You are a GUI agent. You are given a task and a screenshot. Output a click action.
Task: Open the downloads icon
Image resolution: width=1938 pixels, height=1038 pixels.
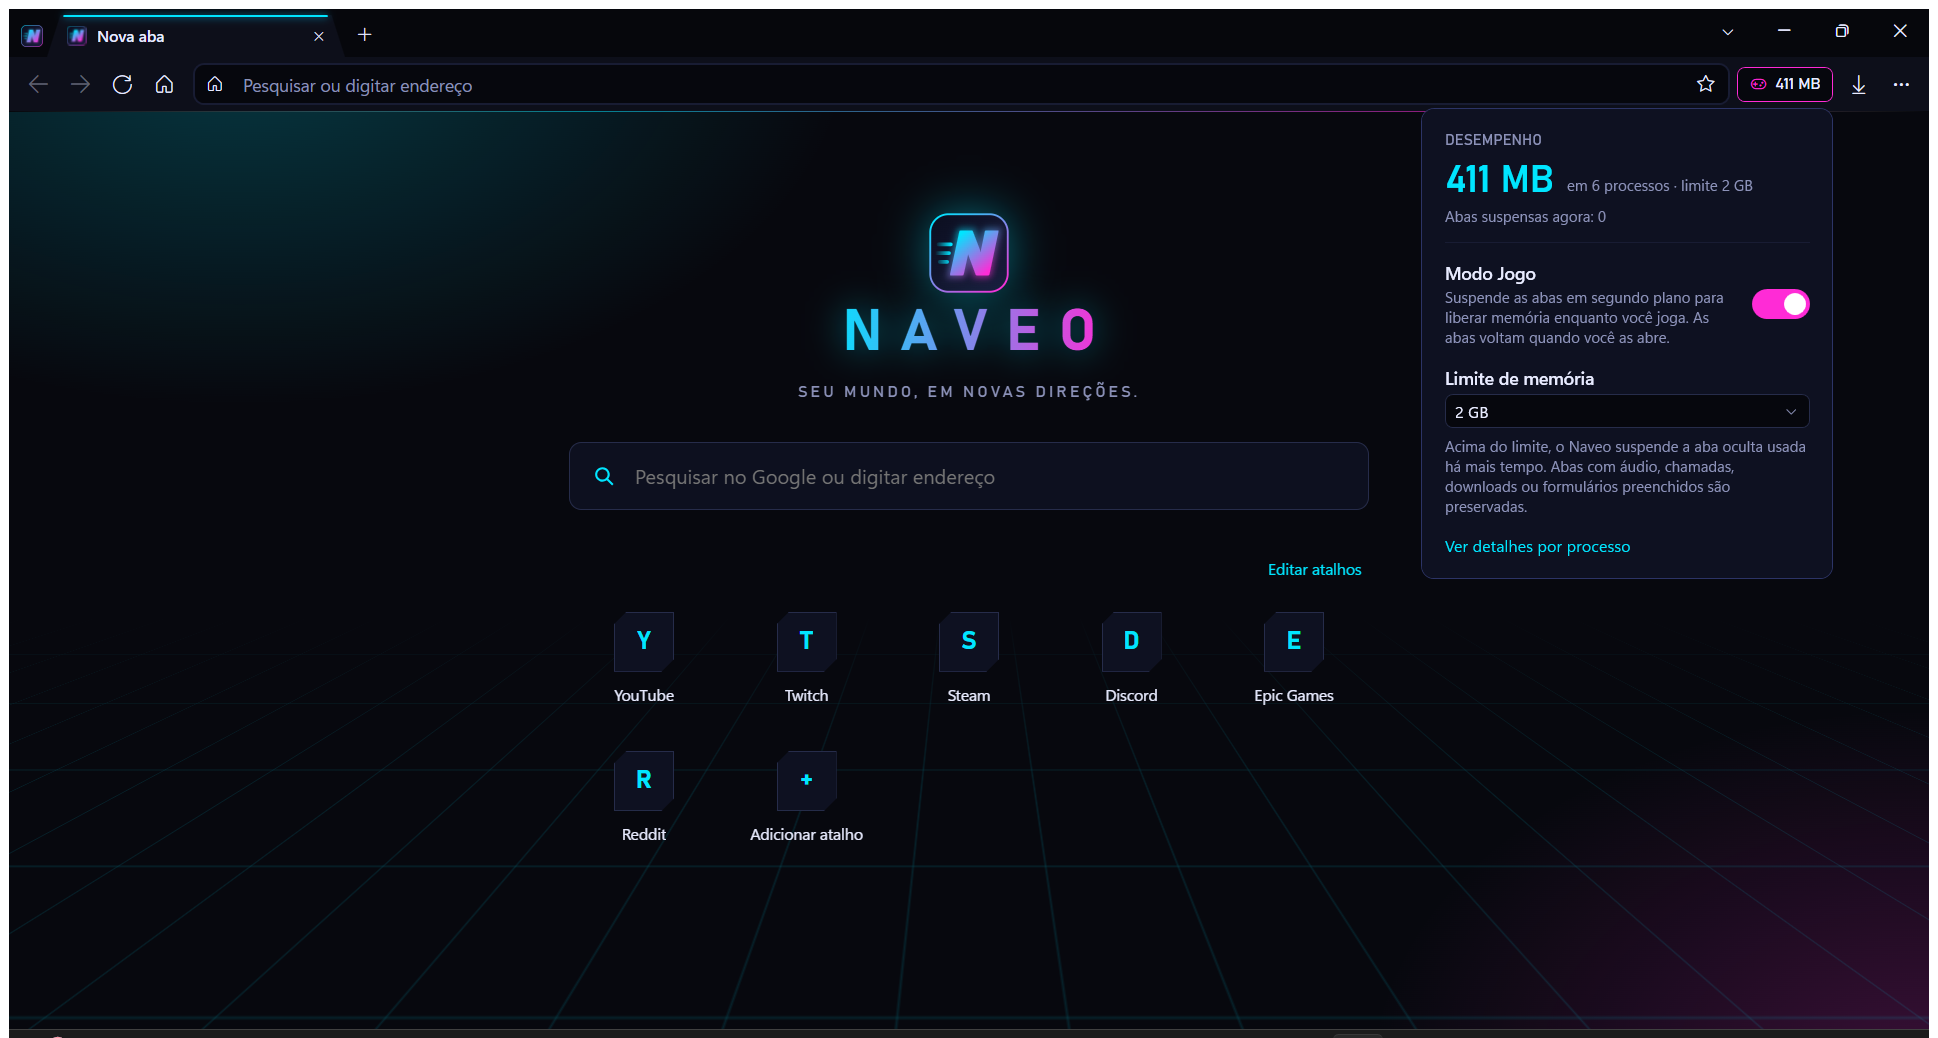1859,85
